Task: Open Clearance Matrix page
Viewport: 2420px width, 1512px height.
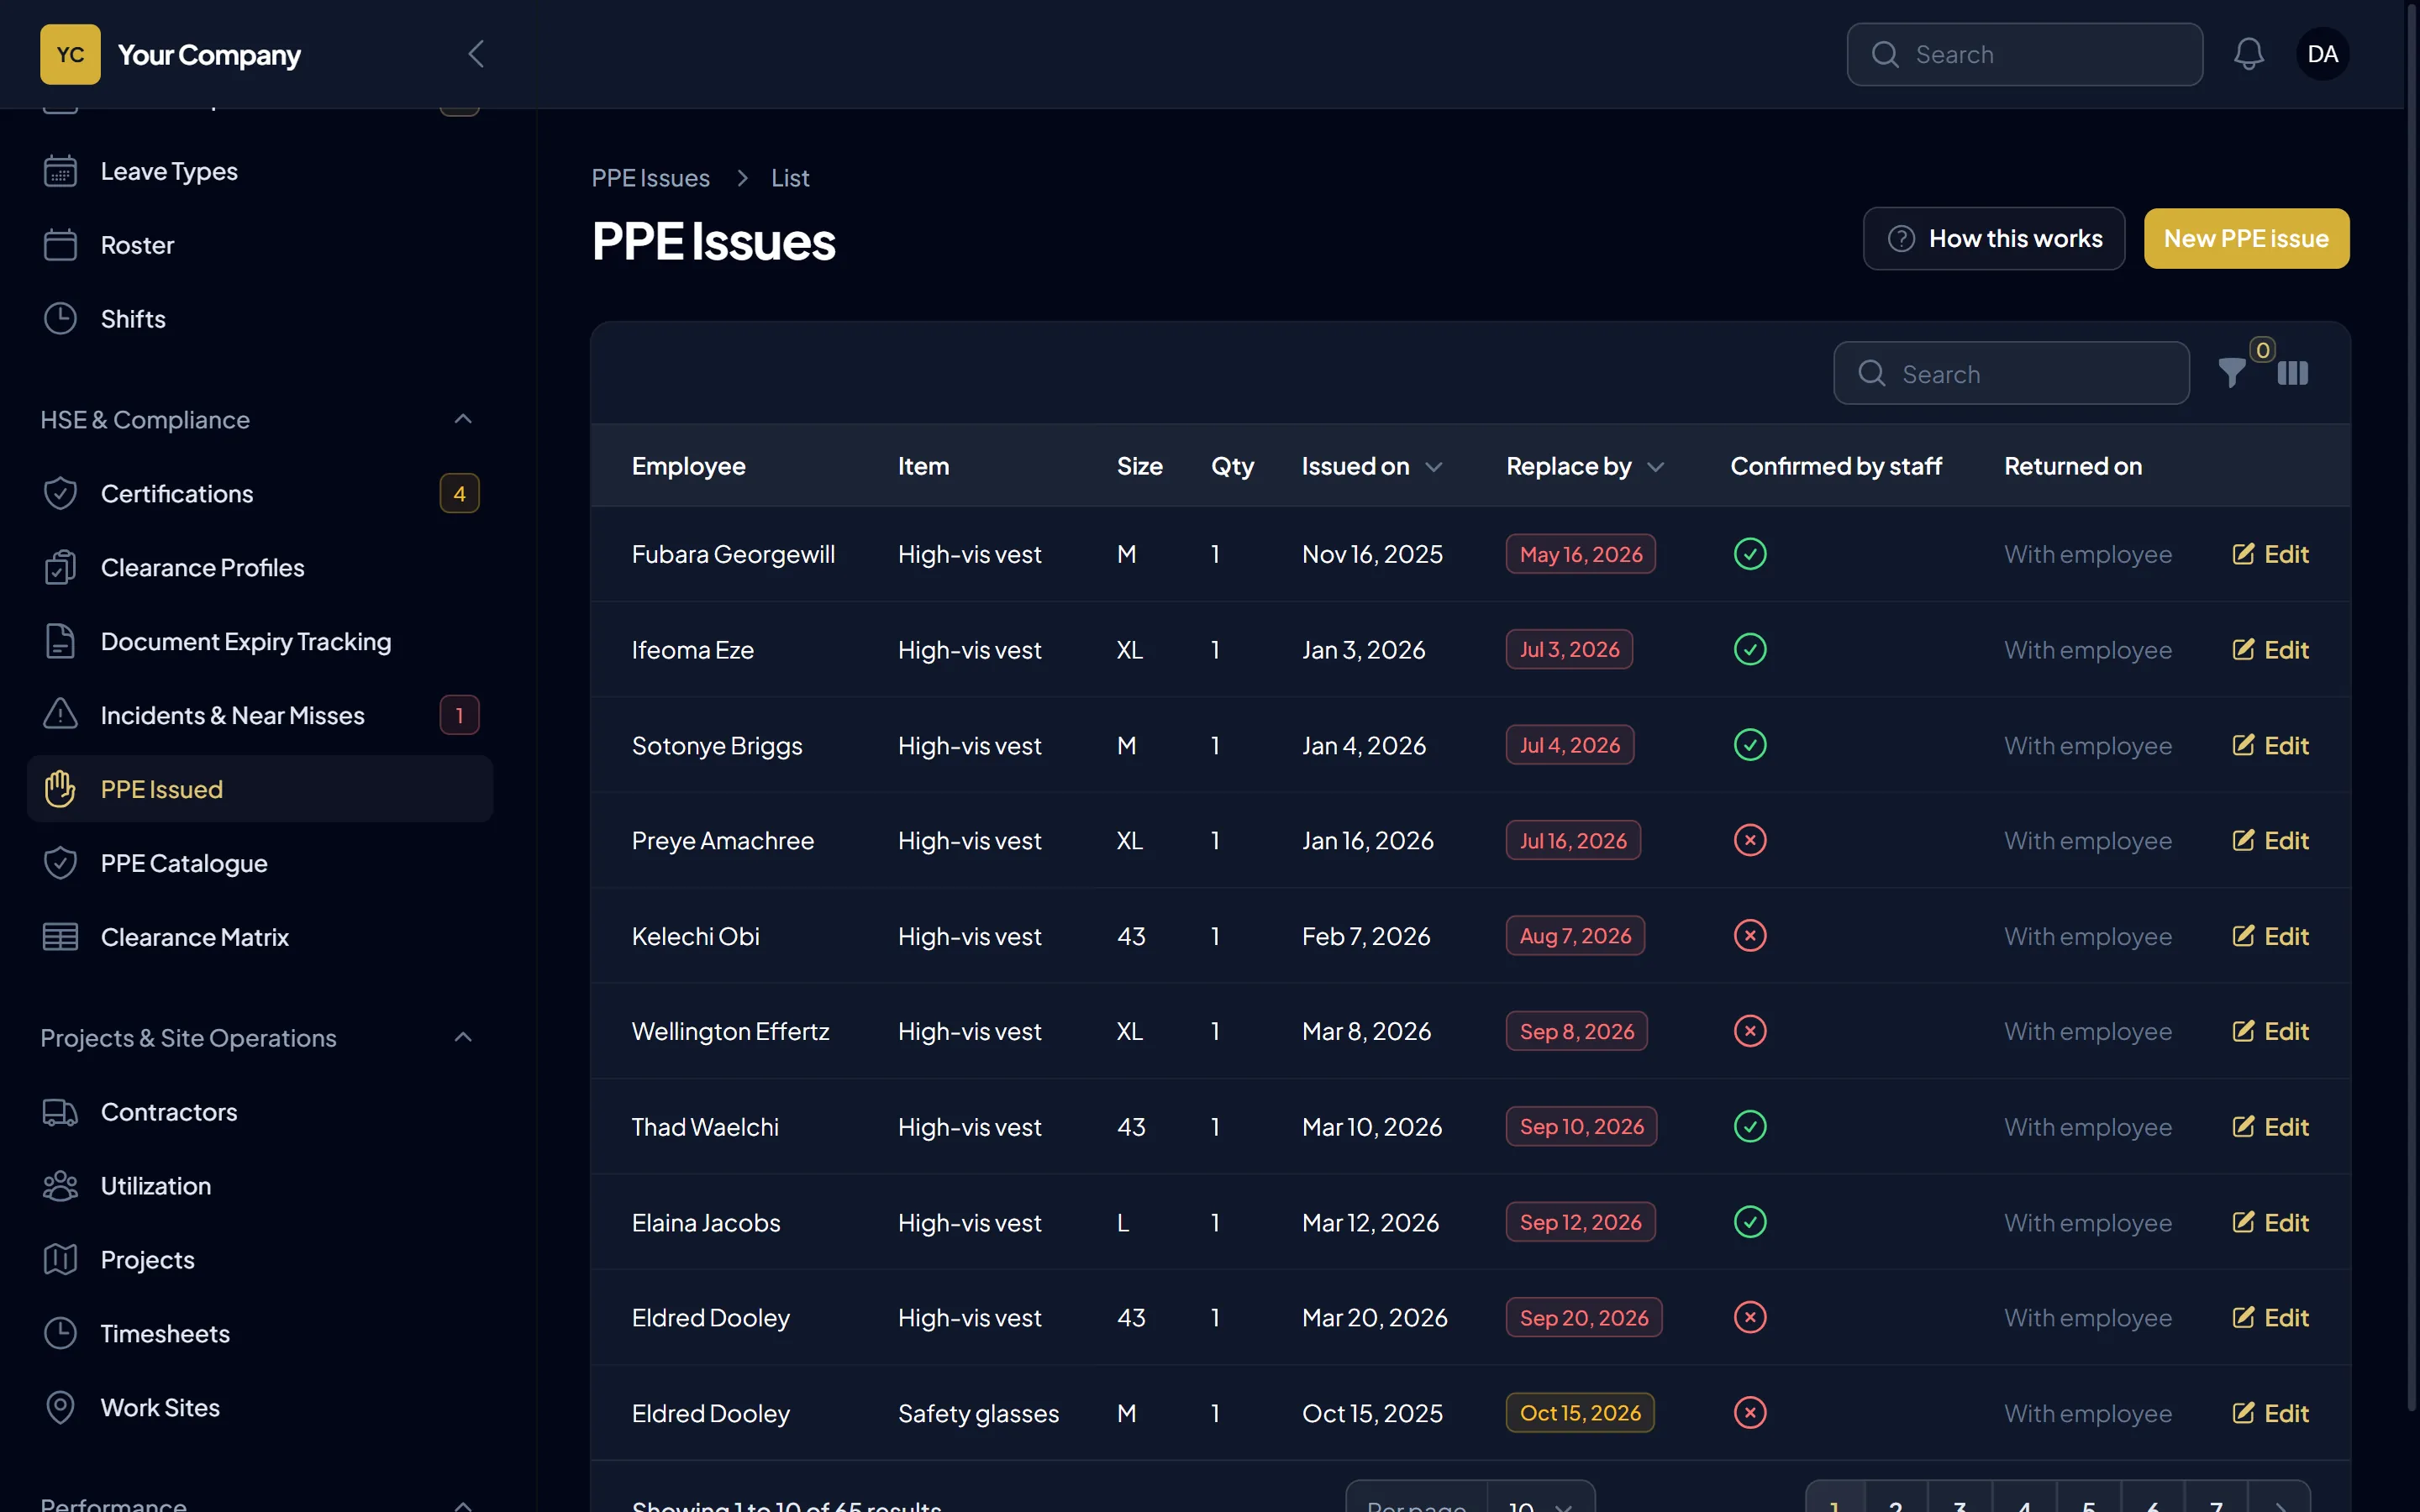Action: click(x=260, y=937)
